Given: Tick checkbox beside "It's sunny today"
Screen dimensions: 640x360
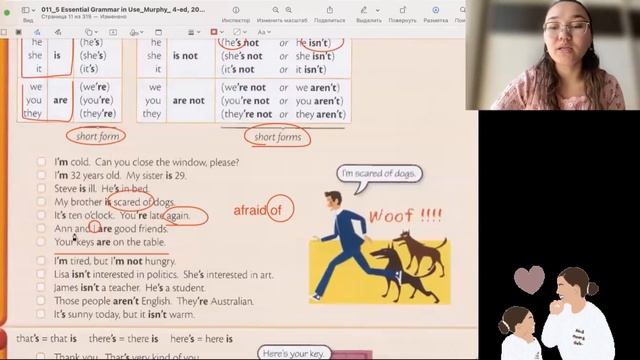Looking at the screenshot, I should coord(41,314).
